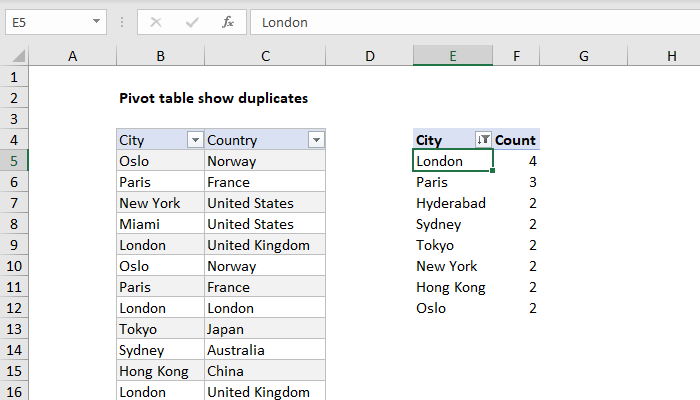Select Hong Kong in the pivot table
Screen dimensions: 700x400
coord(453,287)
